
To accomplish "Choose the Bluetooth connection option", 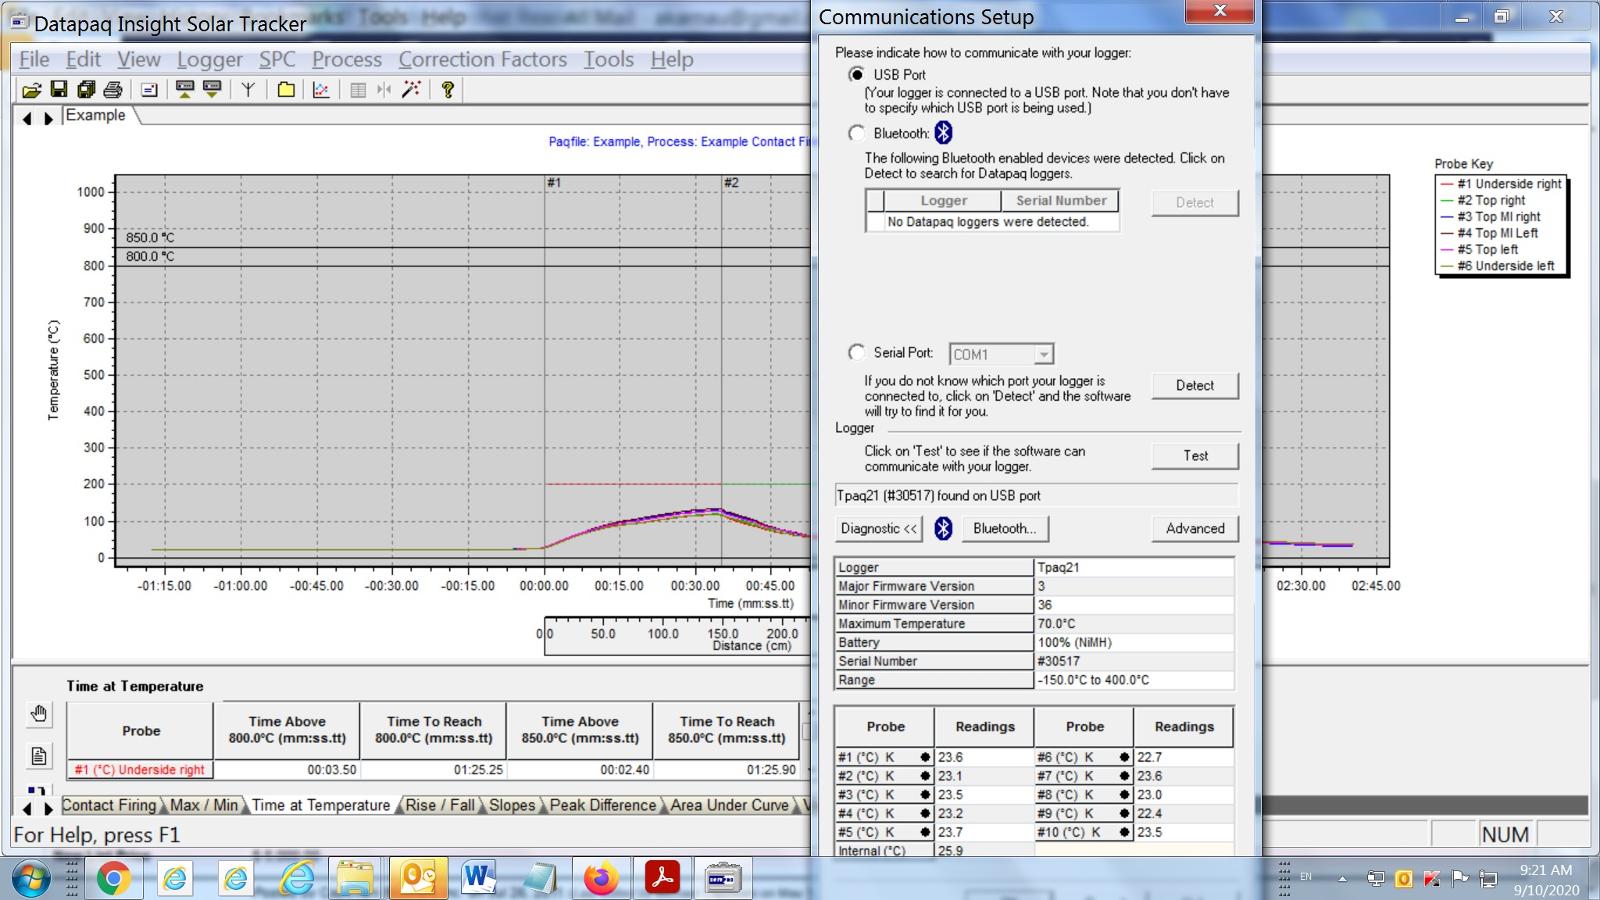I will pyautogui.click(x=857, y=133).
